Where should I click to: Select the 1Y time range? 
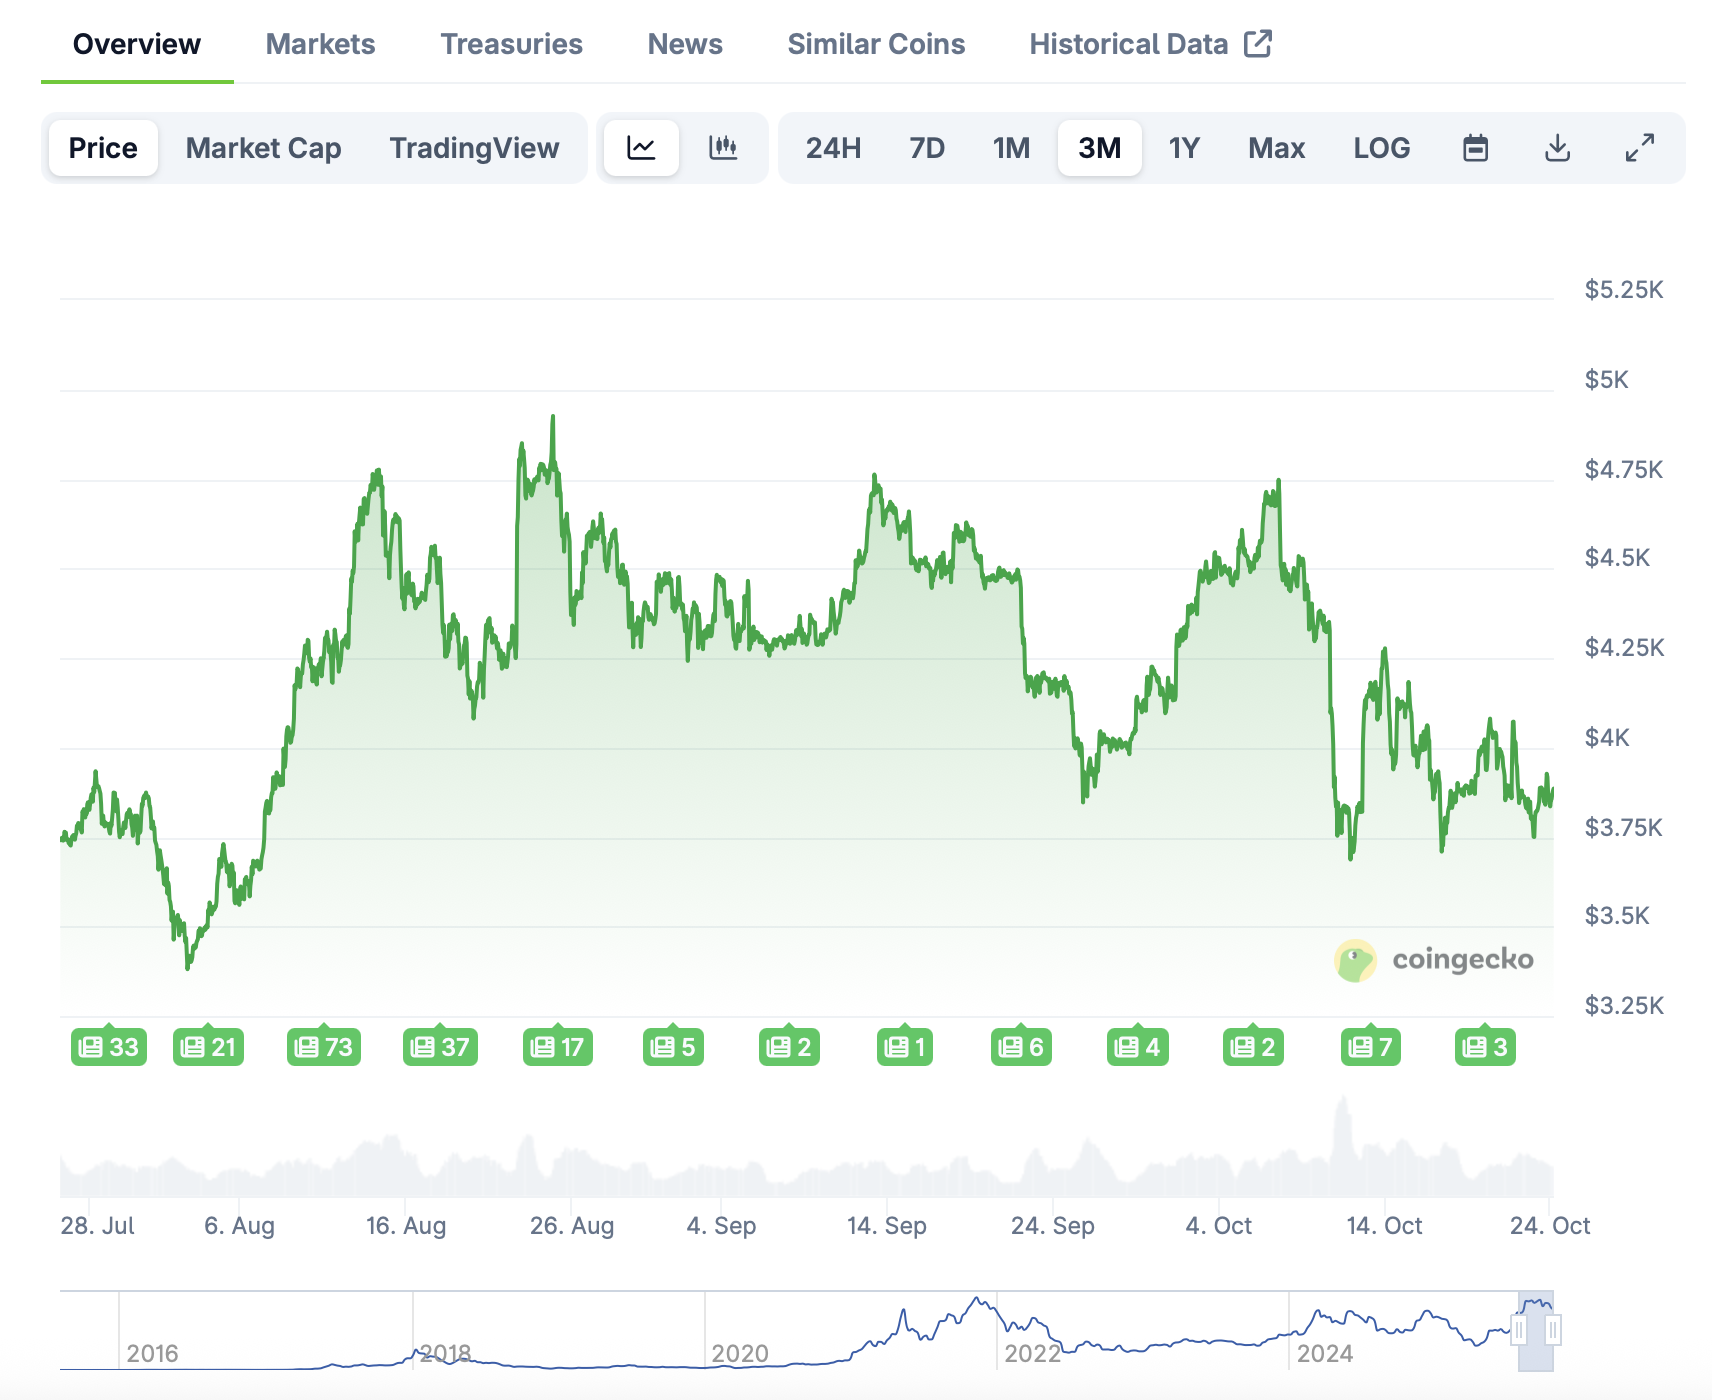tap(1183, 148)
